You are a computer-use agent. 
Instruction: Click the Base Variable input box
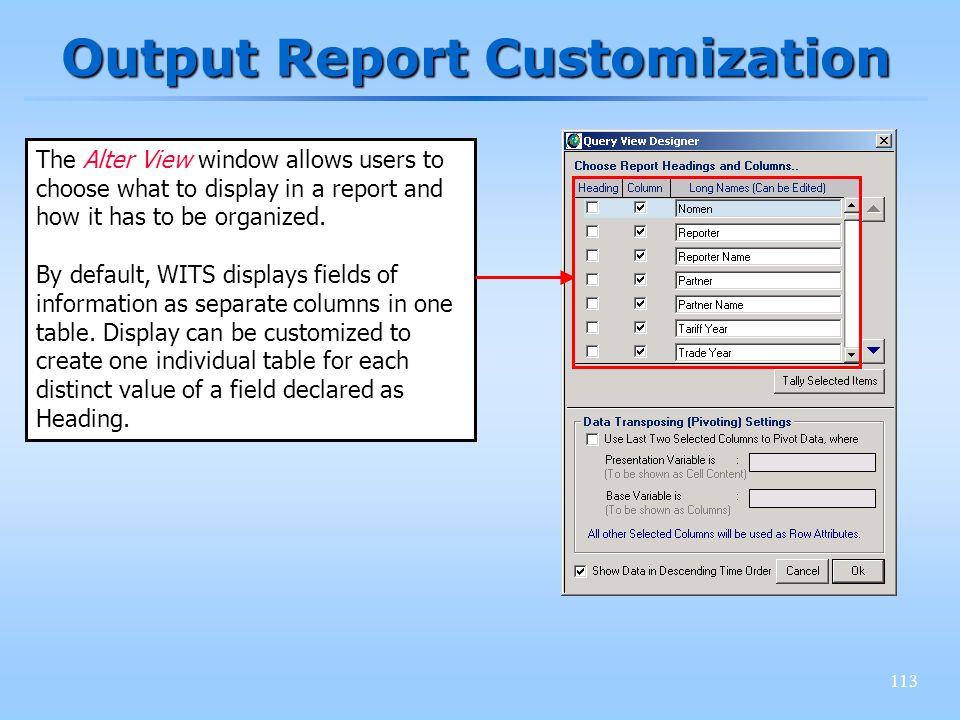click(x=812, y=498)
